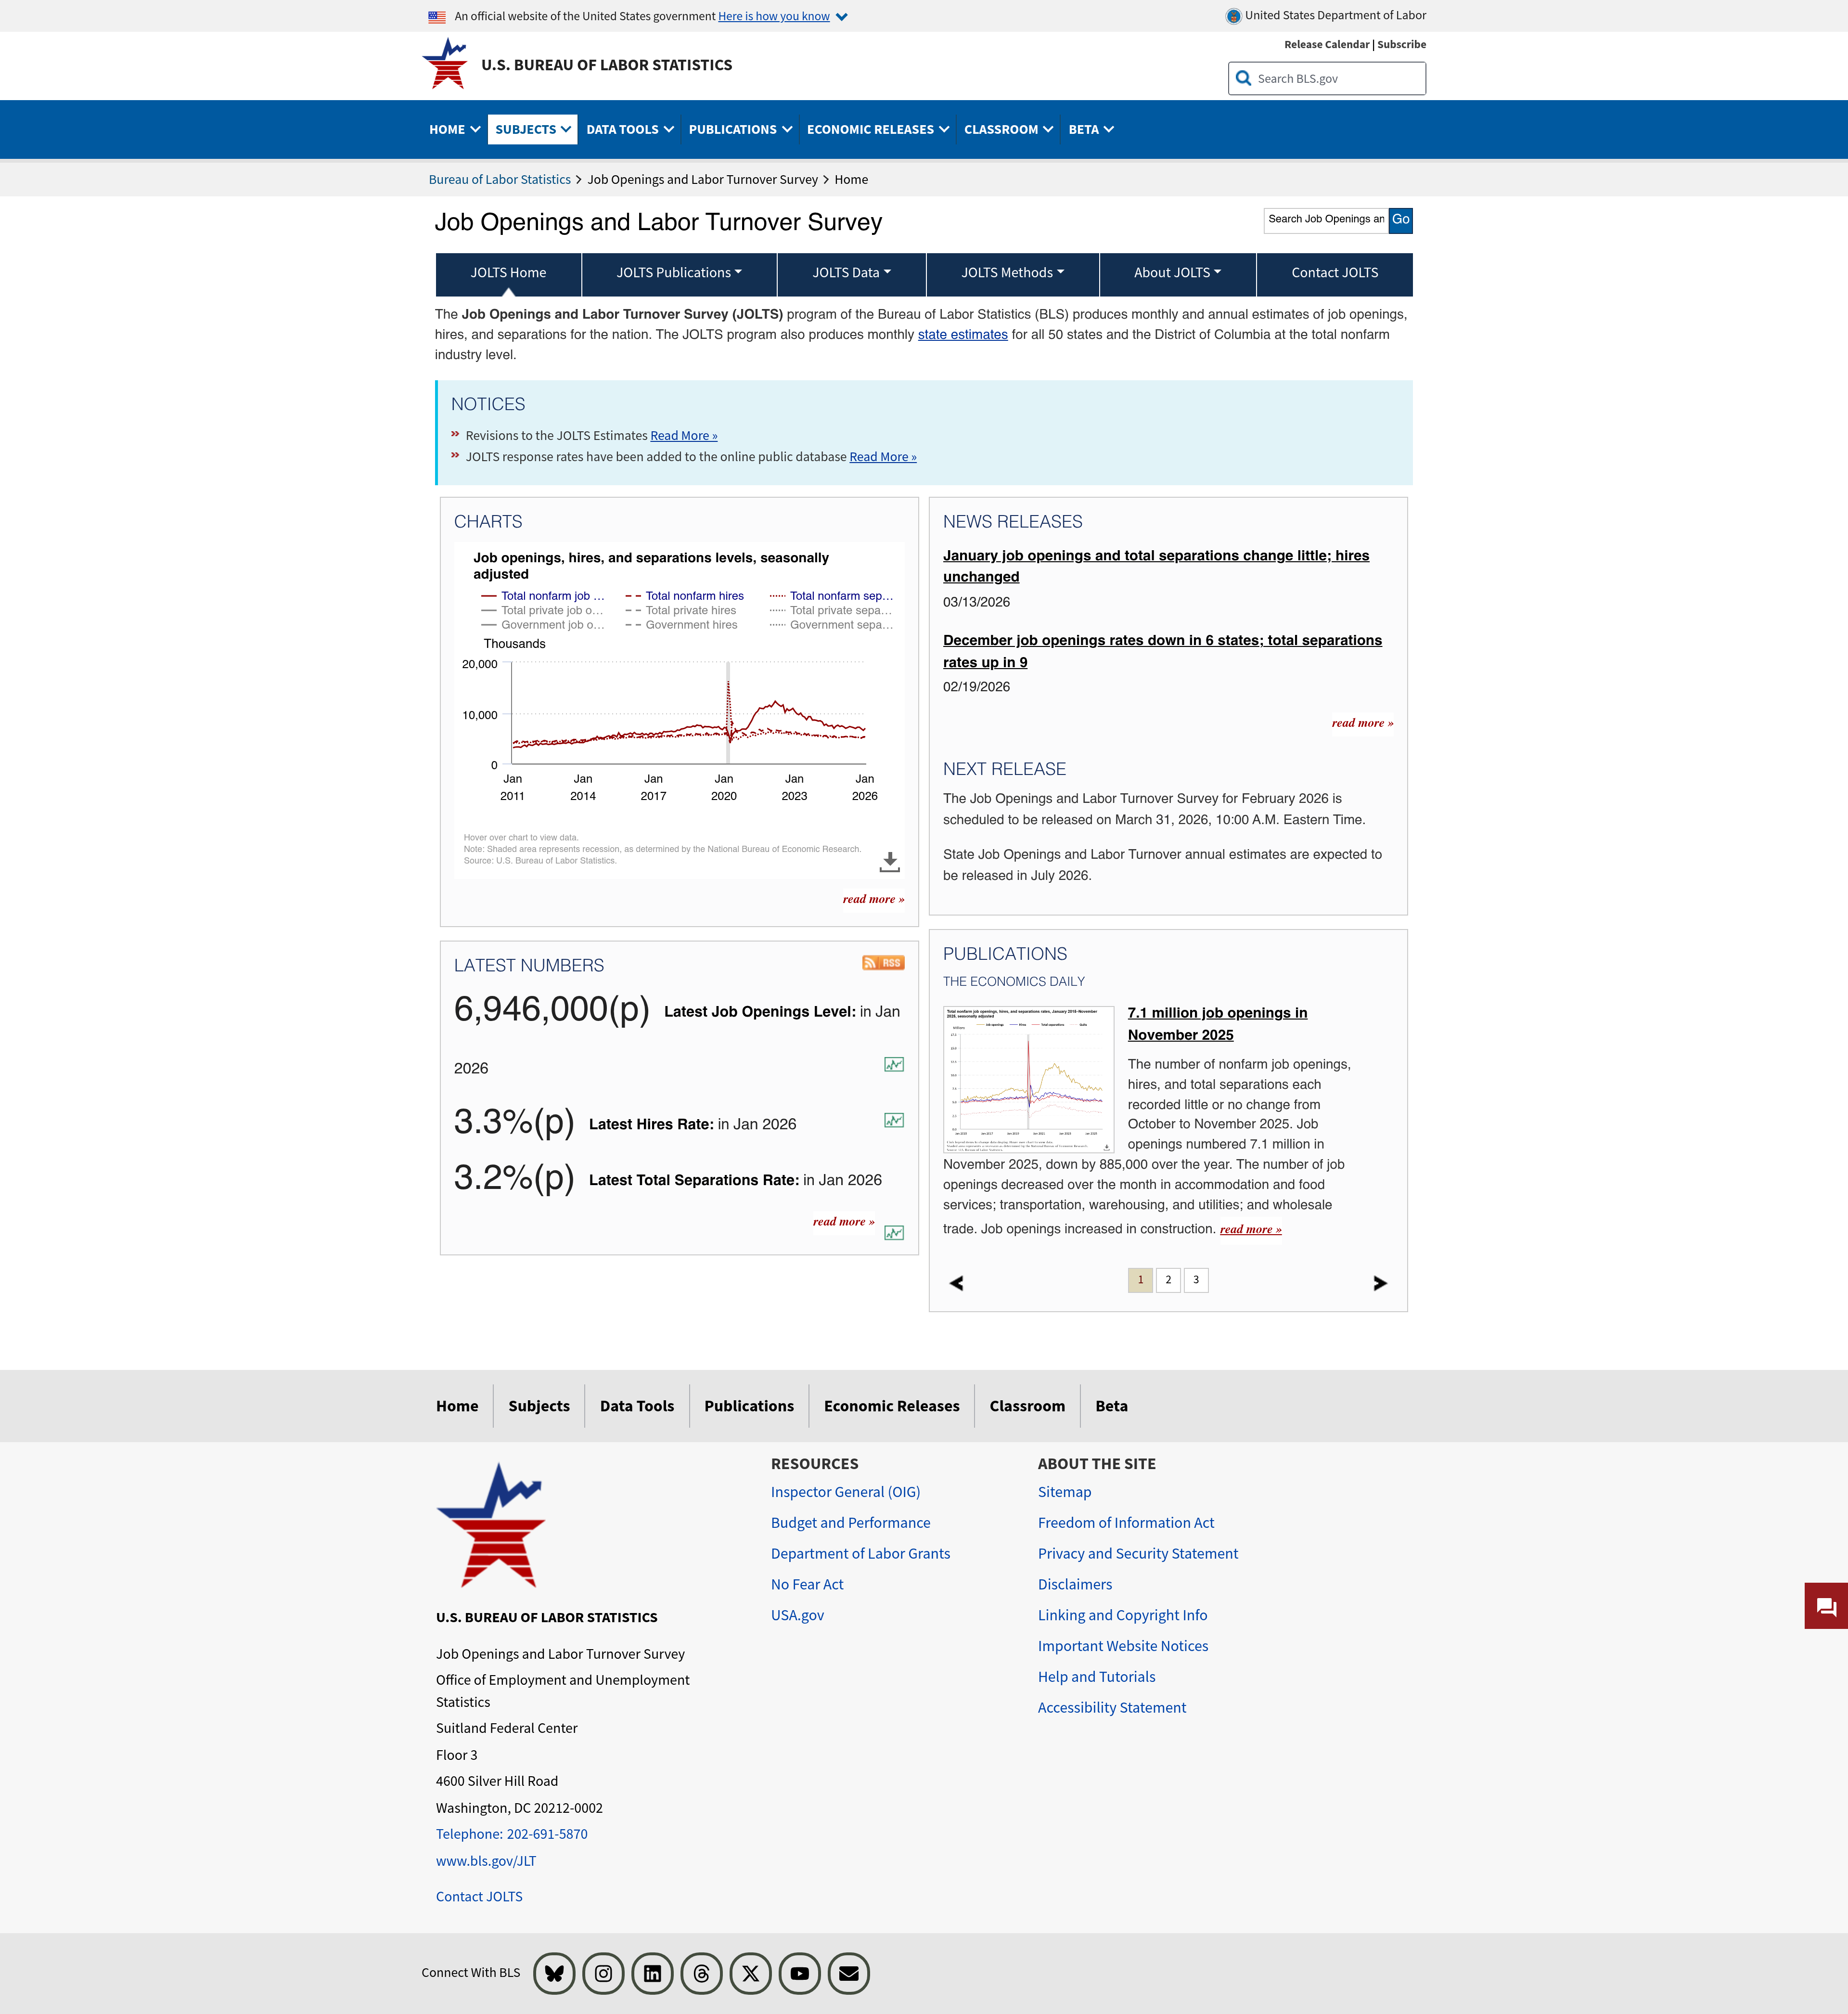The image size is (1848, 2014).
Task: Toggle Government hires legend series
Action: click(x=682, y=625)
